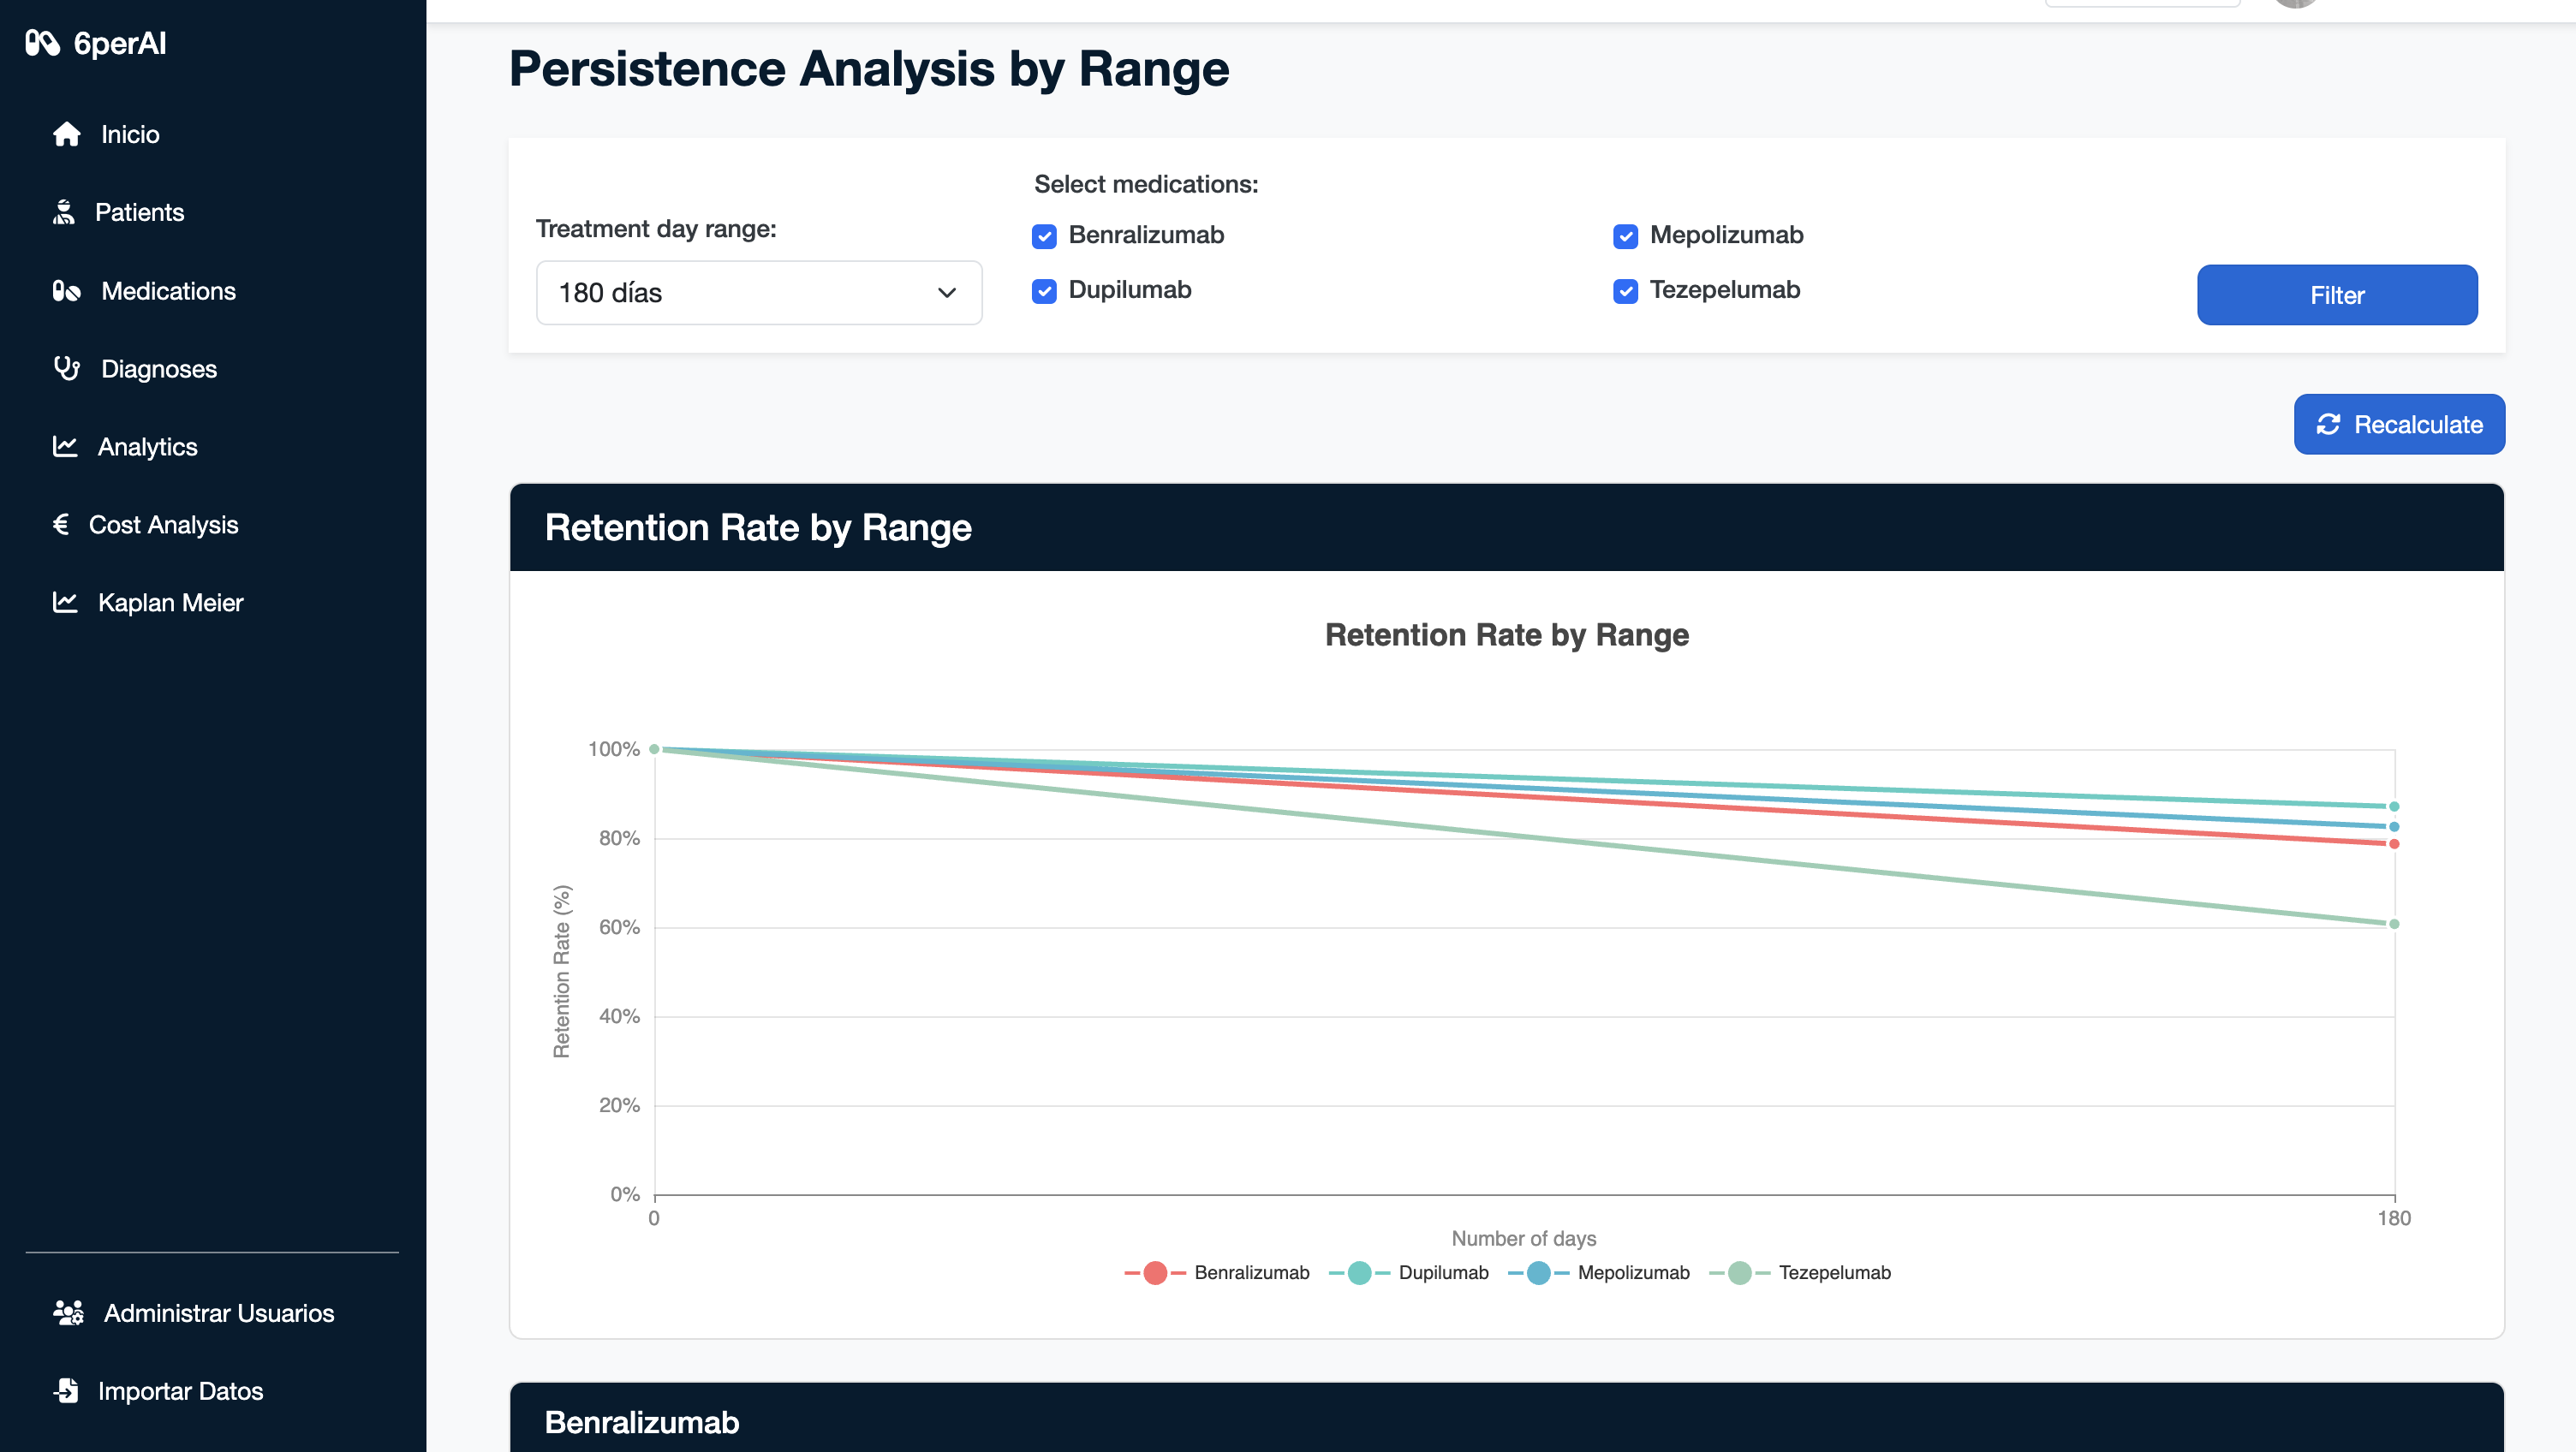This screenshot has height=1452, width=2576.
Task: Toggle Dupilumab series in chart legend
Action: (1409, 1273)
